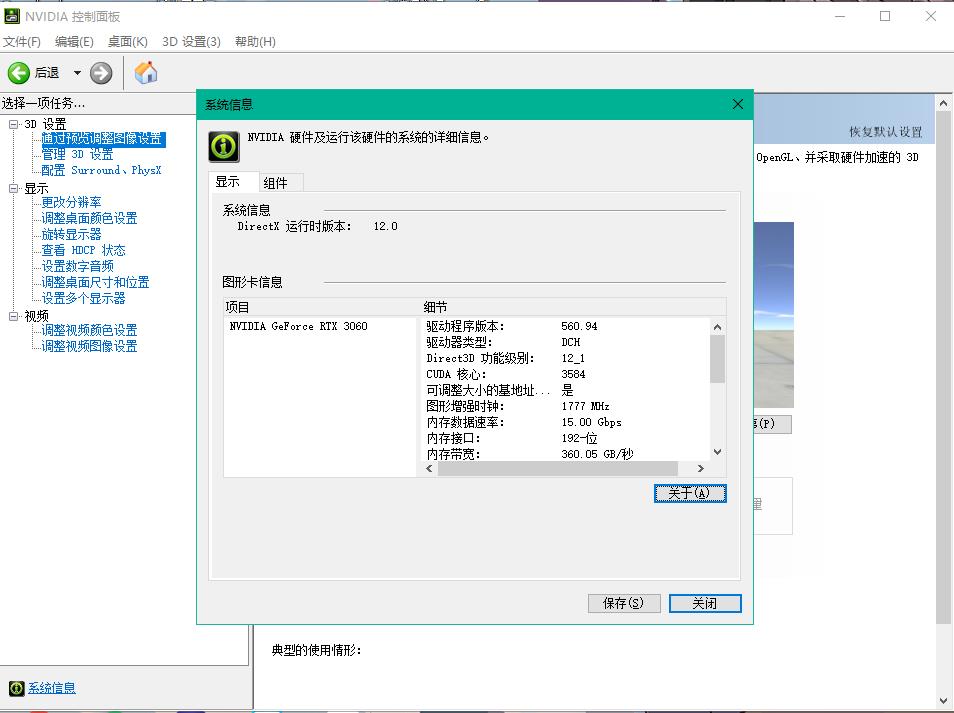Click the 后退 button label
The image size is (954, 713).
(x=47, y=73)
